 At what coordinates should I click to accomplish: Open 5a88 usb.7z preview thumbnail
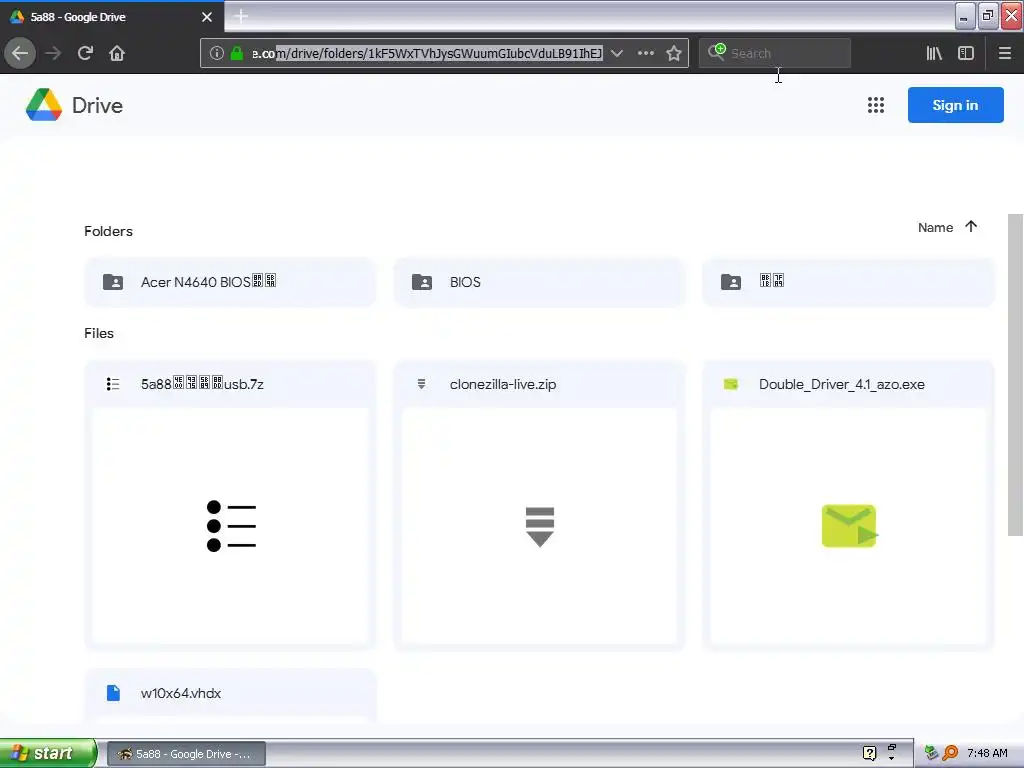pos(231,526)
